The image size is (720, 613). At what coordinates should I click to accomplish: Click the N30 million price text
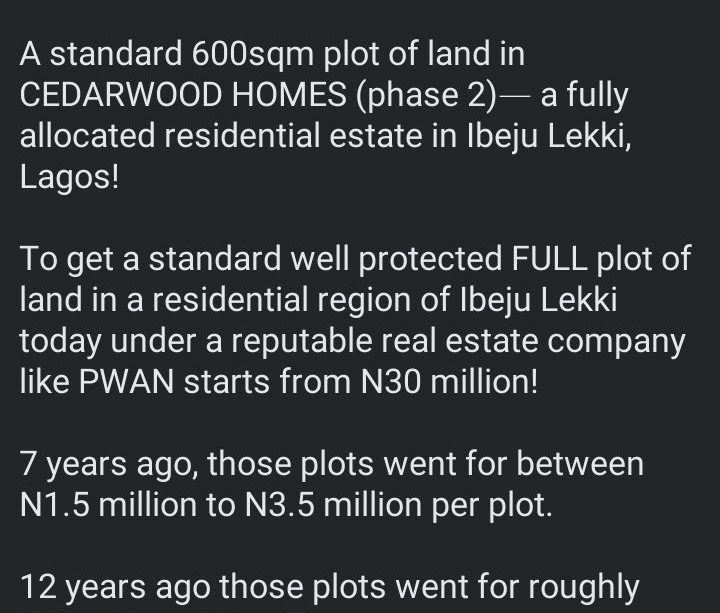click(x=449, y=382)
